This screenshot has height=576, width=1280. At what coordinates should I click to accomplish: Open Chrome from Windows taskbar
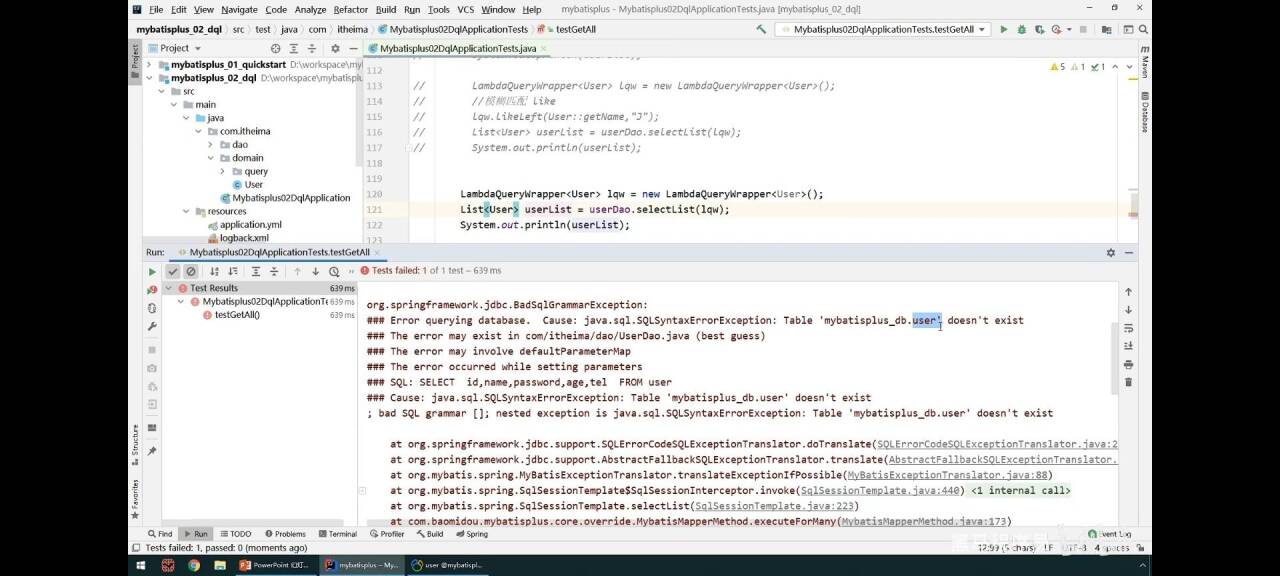(x=194, y=565)
